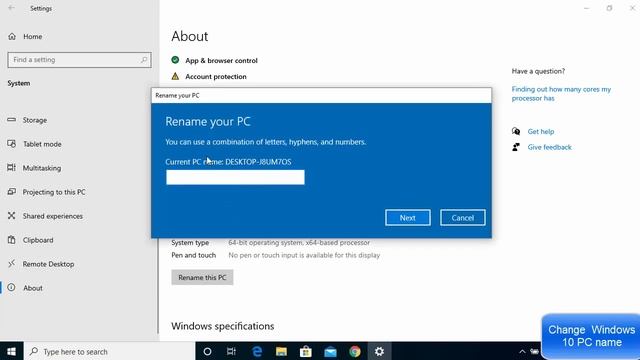Click the Give feedback link
Viewport: 640px width, 360px height.
[x=549, y=147]
